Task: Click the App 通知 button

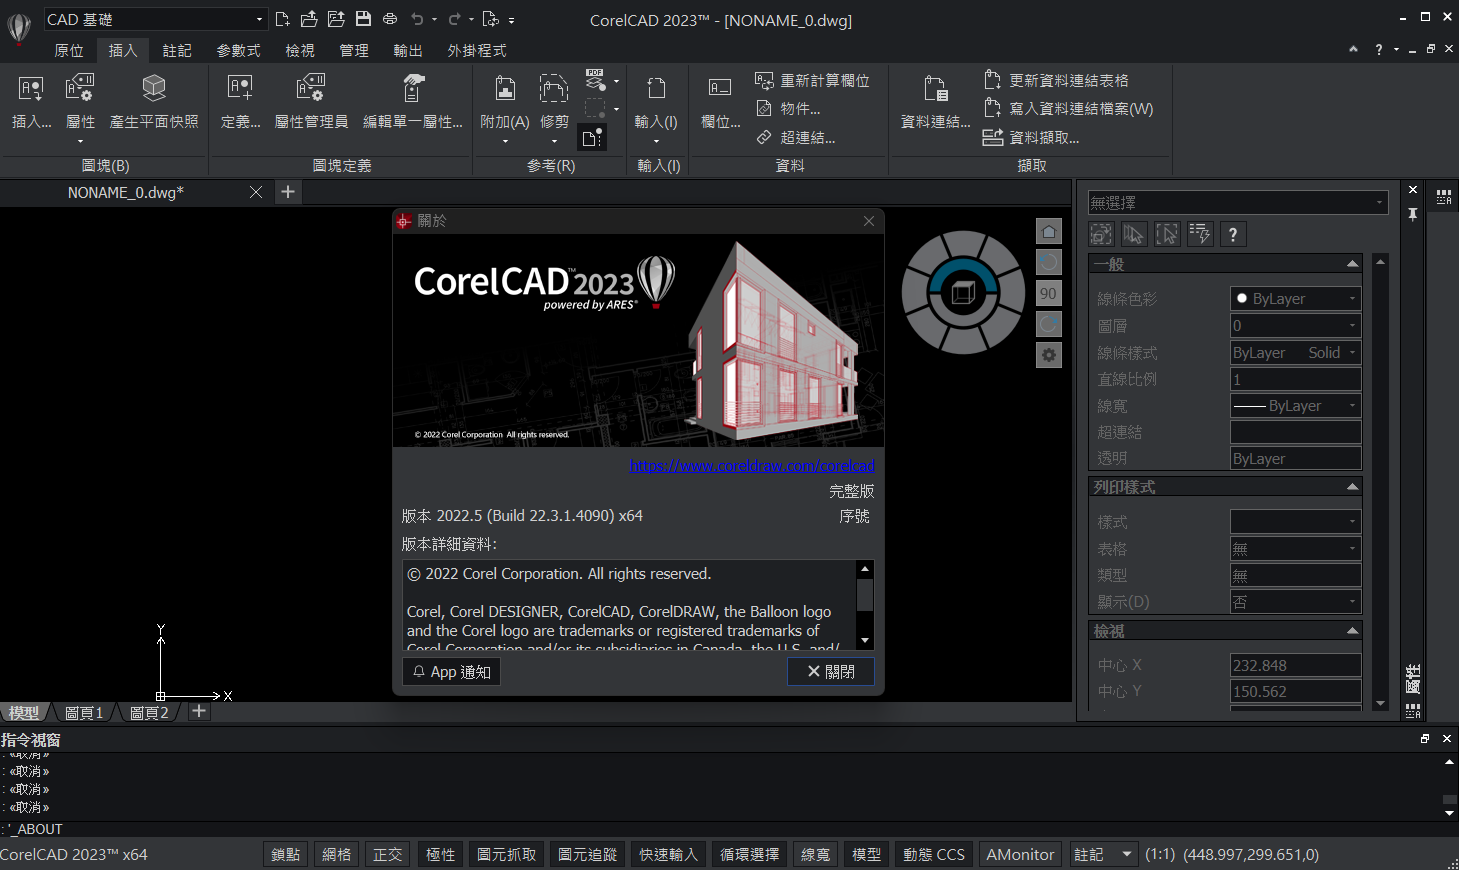Action: [x=451, y=671]
